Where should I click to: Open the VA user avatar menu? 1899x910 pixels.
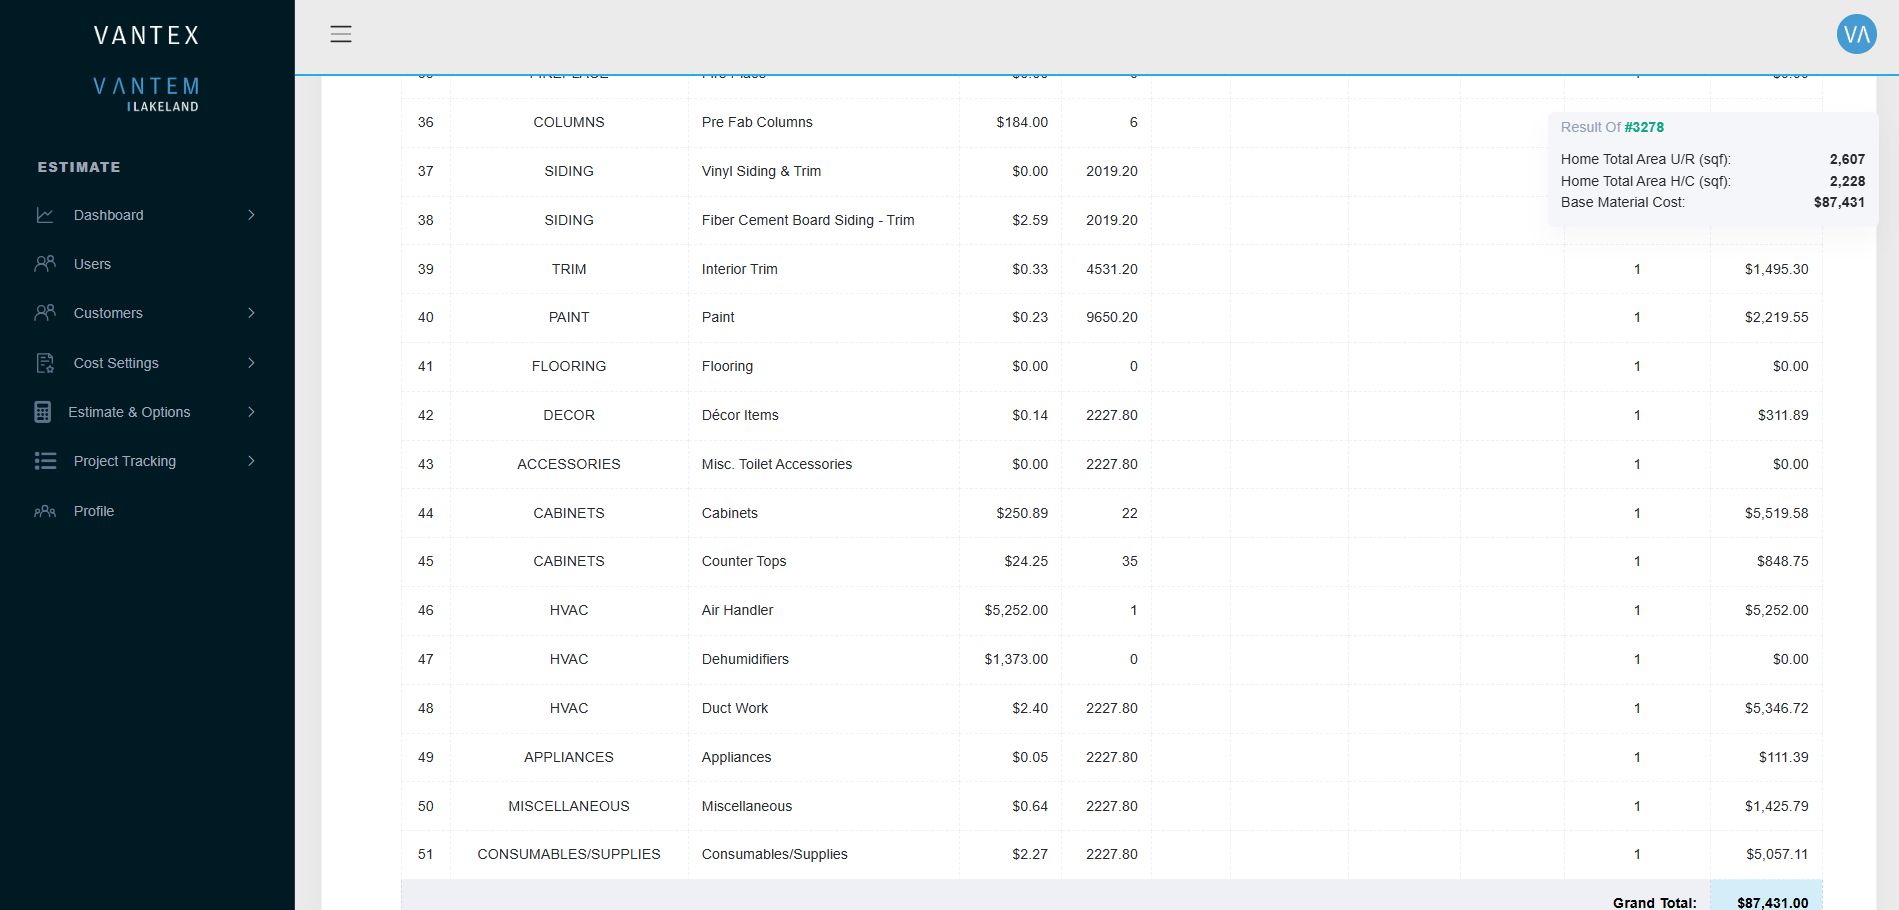coord(1856,34)
